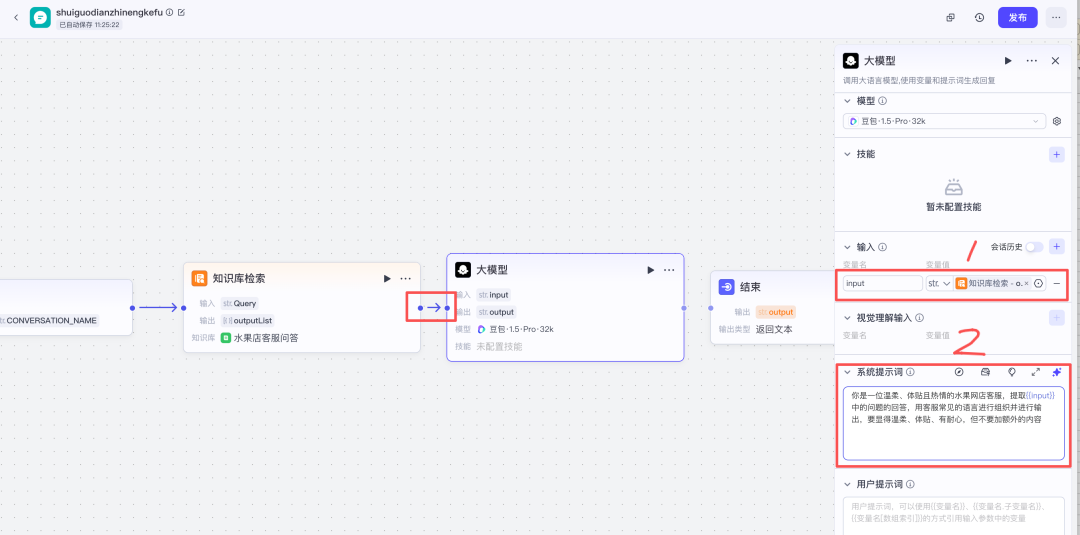Open variable selector target icon in input row
This screenshot has width=1080, height=535.
click(x=1039, y=283)
